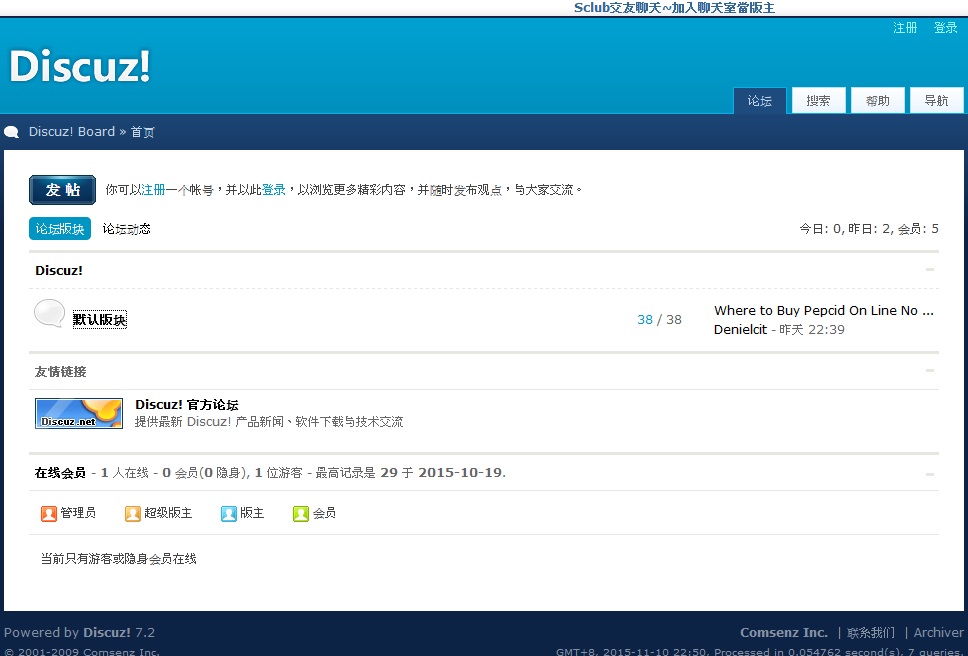Collapse the 在线会员 section
This screenshot has height=656, width=968.
[x=930, y=473]
